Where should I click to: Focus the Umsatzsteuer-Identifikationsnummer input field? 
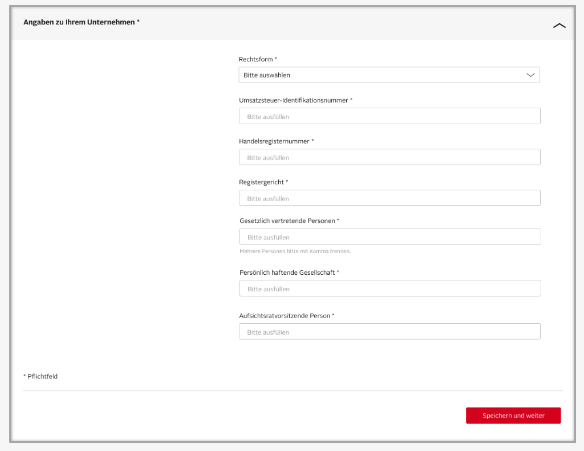tap(390, 116)
